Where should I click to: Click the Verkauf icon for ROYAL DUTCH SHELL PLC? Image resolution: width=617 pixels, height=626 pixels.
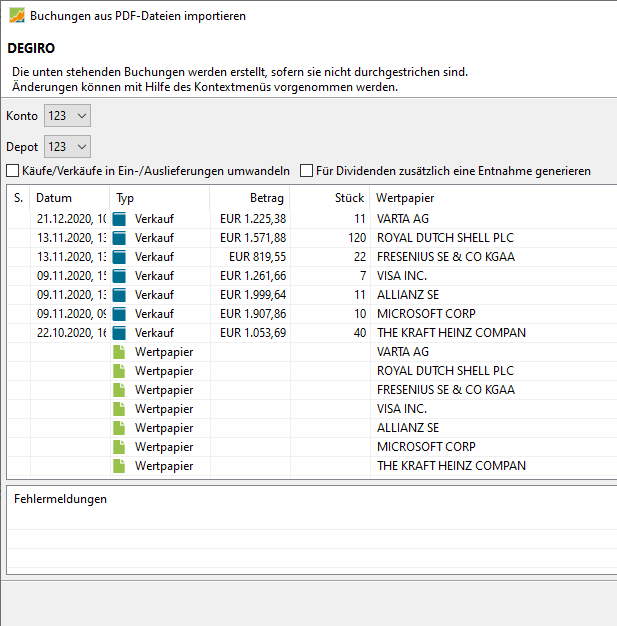click(119, 238)
